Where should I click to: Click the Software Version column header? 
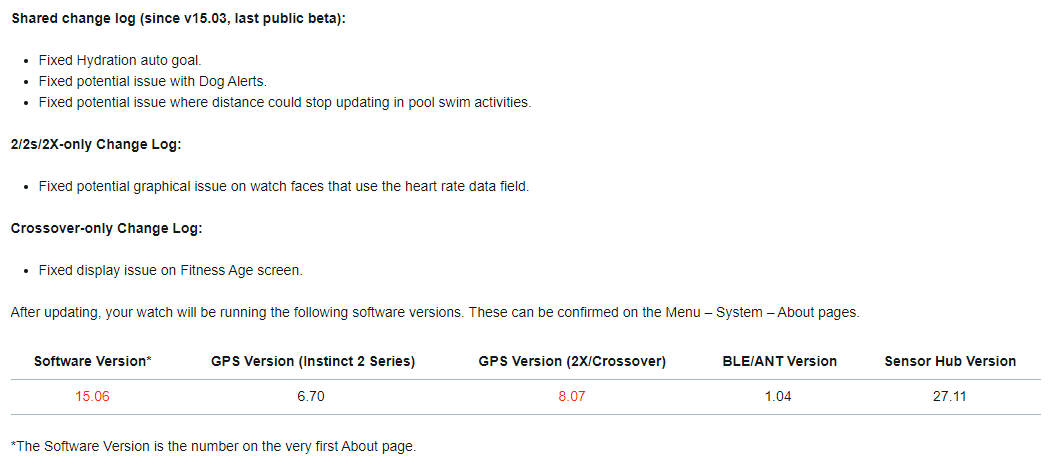(92, 361)
